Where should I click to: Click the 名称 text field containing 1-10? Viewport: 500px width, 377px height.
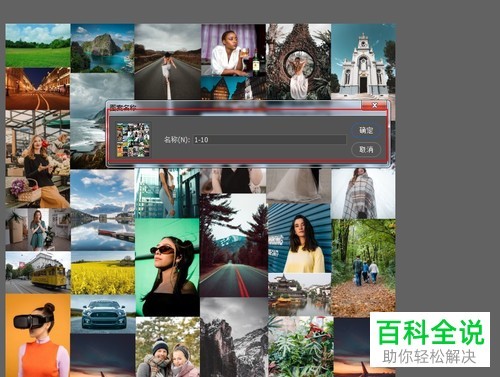click(x=269, y=140)
